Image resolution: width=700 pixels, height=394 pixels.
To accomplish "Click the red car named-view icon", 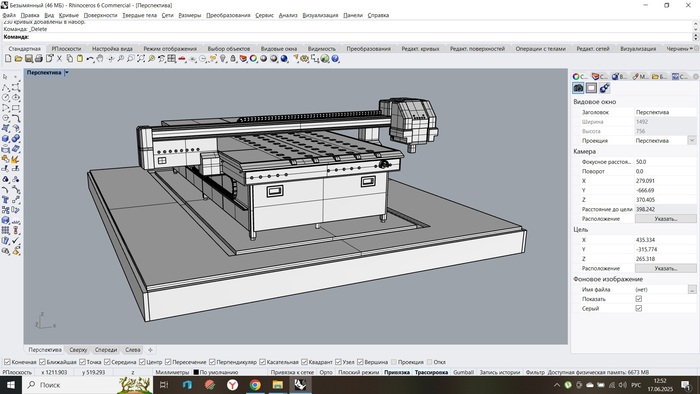I will [182, 58].
